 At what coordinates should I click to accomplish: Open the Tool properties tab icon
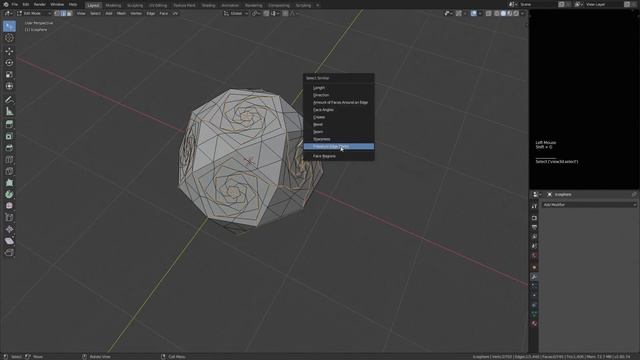tap(534, 207)
